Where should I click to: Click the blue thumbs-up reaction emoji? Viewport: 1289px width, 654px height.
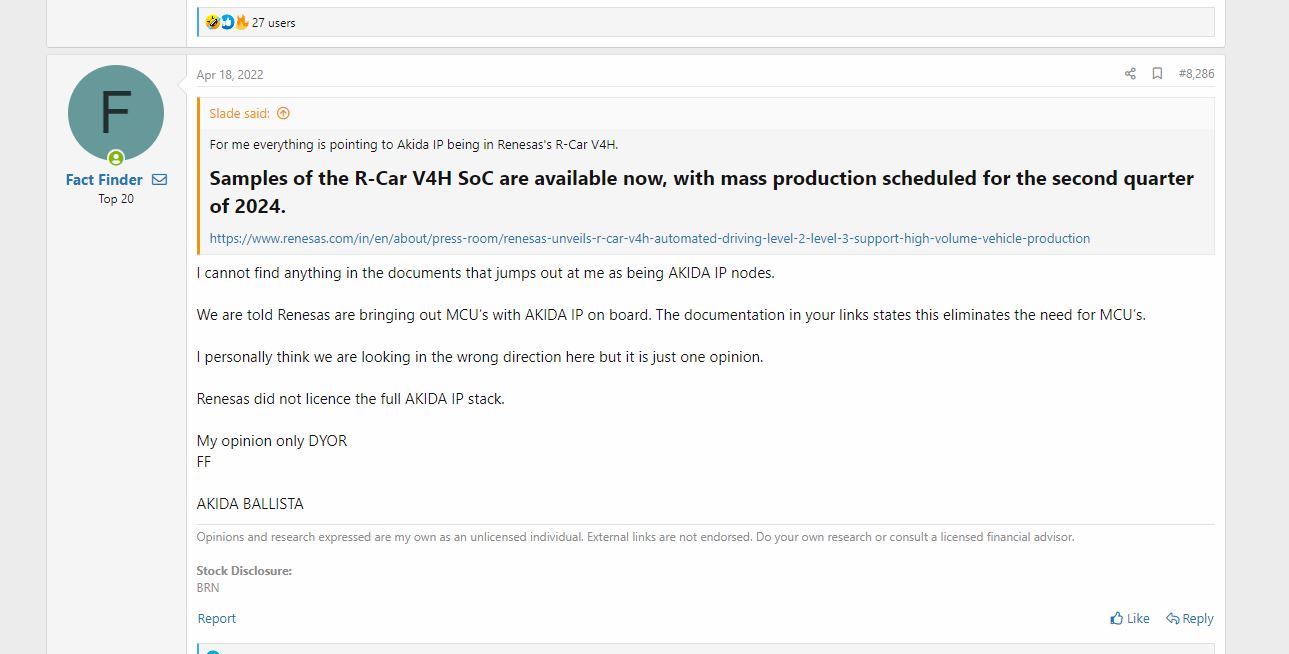point(227,22)
